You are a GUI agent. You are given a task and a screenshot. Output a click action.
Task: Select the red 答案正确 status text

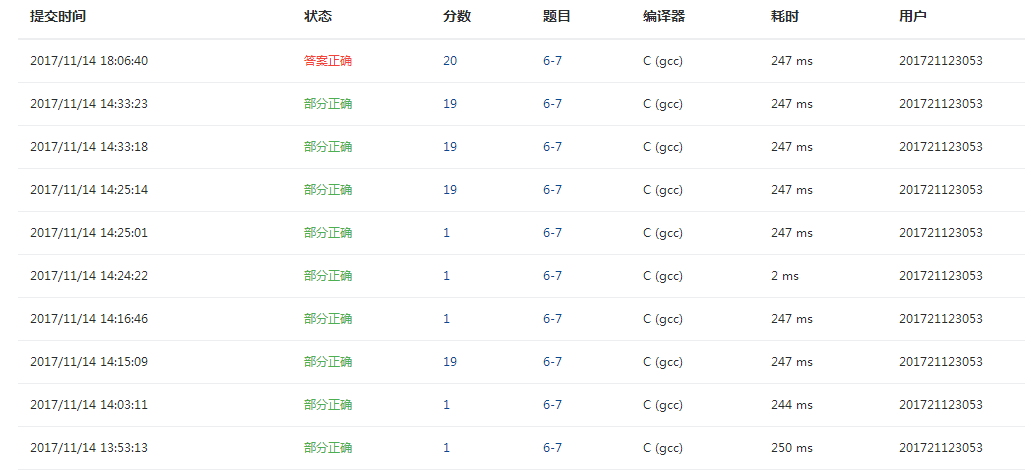tap(328, 61)
